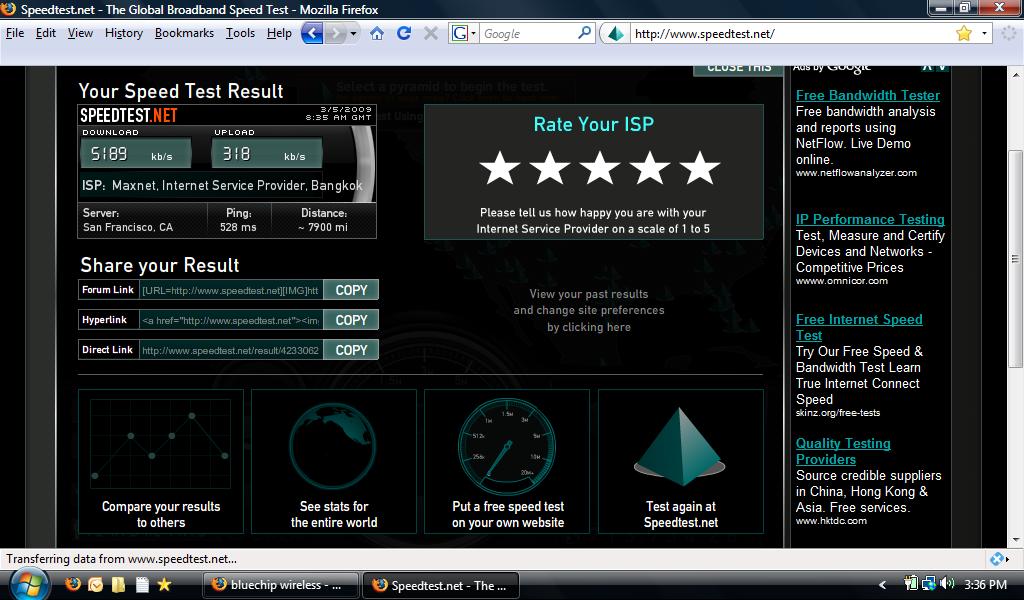Rate ISP four stars

tap(650, 168)
